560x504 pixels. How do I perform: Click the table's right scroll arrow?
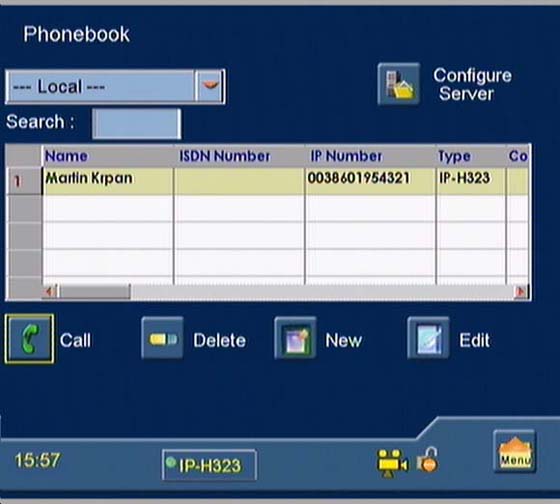pos(521,292)
